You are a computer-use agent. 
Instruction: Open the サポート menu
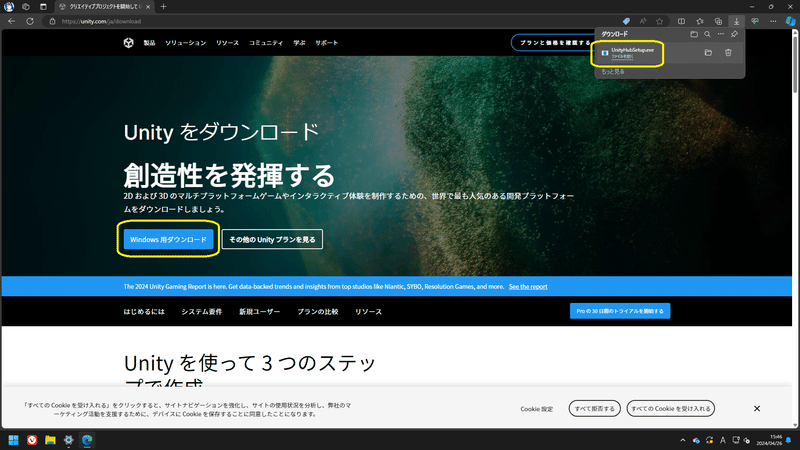click(x=327, y=43)
